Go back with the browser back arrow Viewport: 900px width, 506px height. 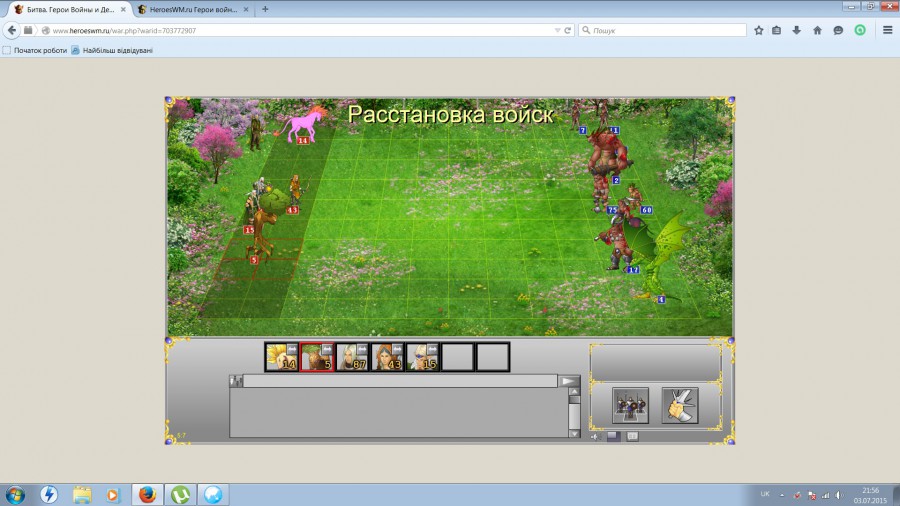[12, 30]
